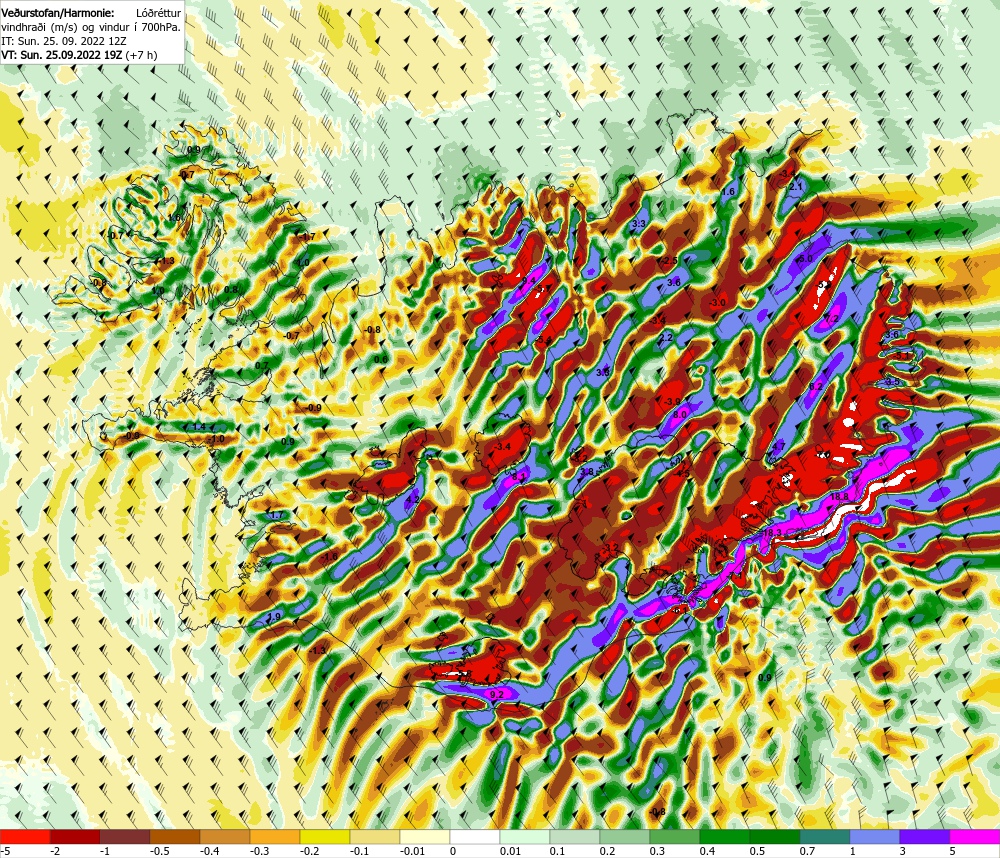Click the map value "9.4"
Screen dimensions: 1000x858
pyautogui.click(x=529, y=281)
